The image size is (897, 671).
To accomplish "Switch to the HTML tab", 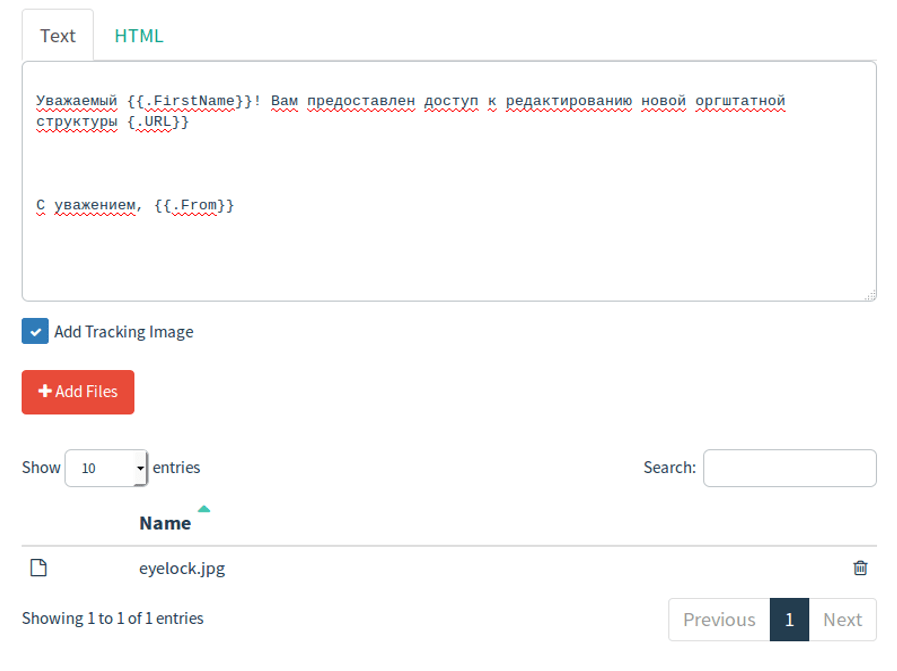I will pyautogui.click(x=138, y=36).
